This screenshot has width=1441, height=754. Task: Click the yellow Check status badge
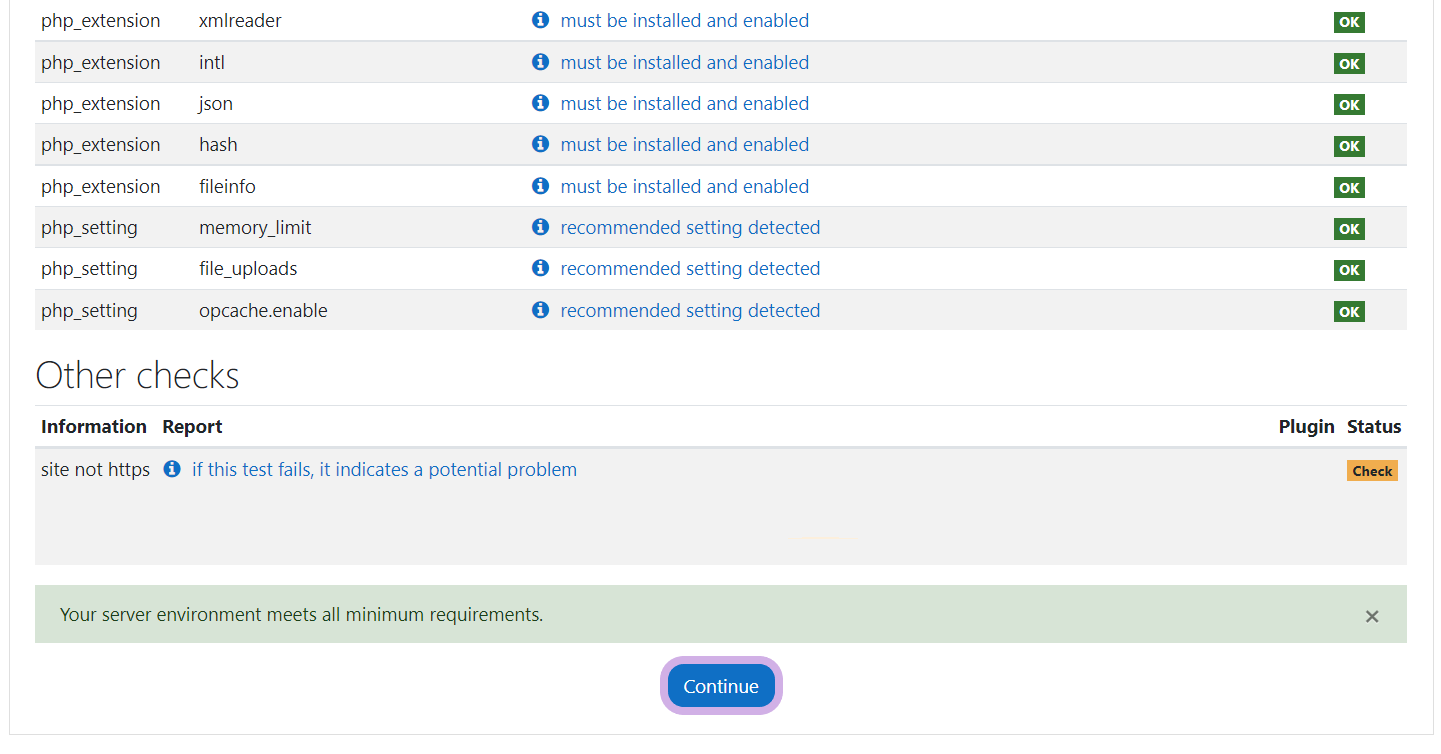coord(1371,471)
